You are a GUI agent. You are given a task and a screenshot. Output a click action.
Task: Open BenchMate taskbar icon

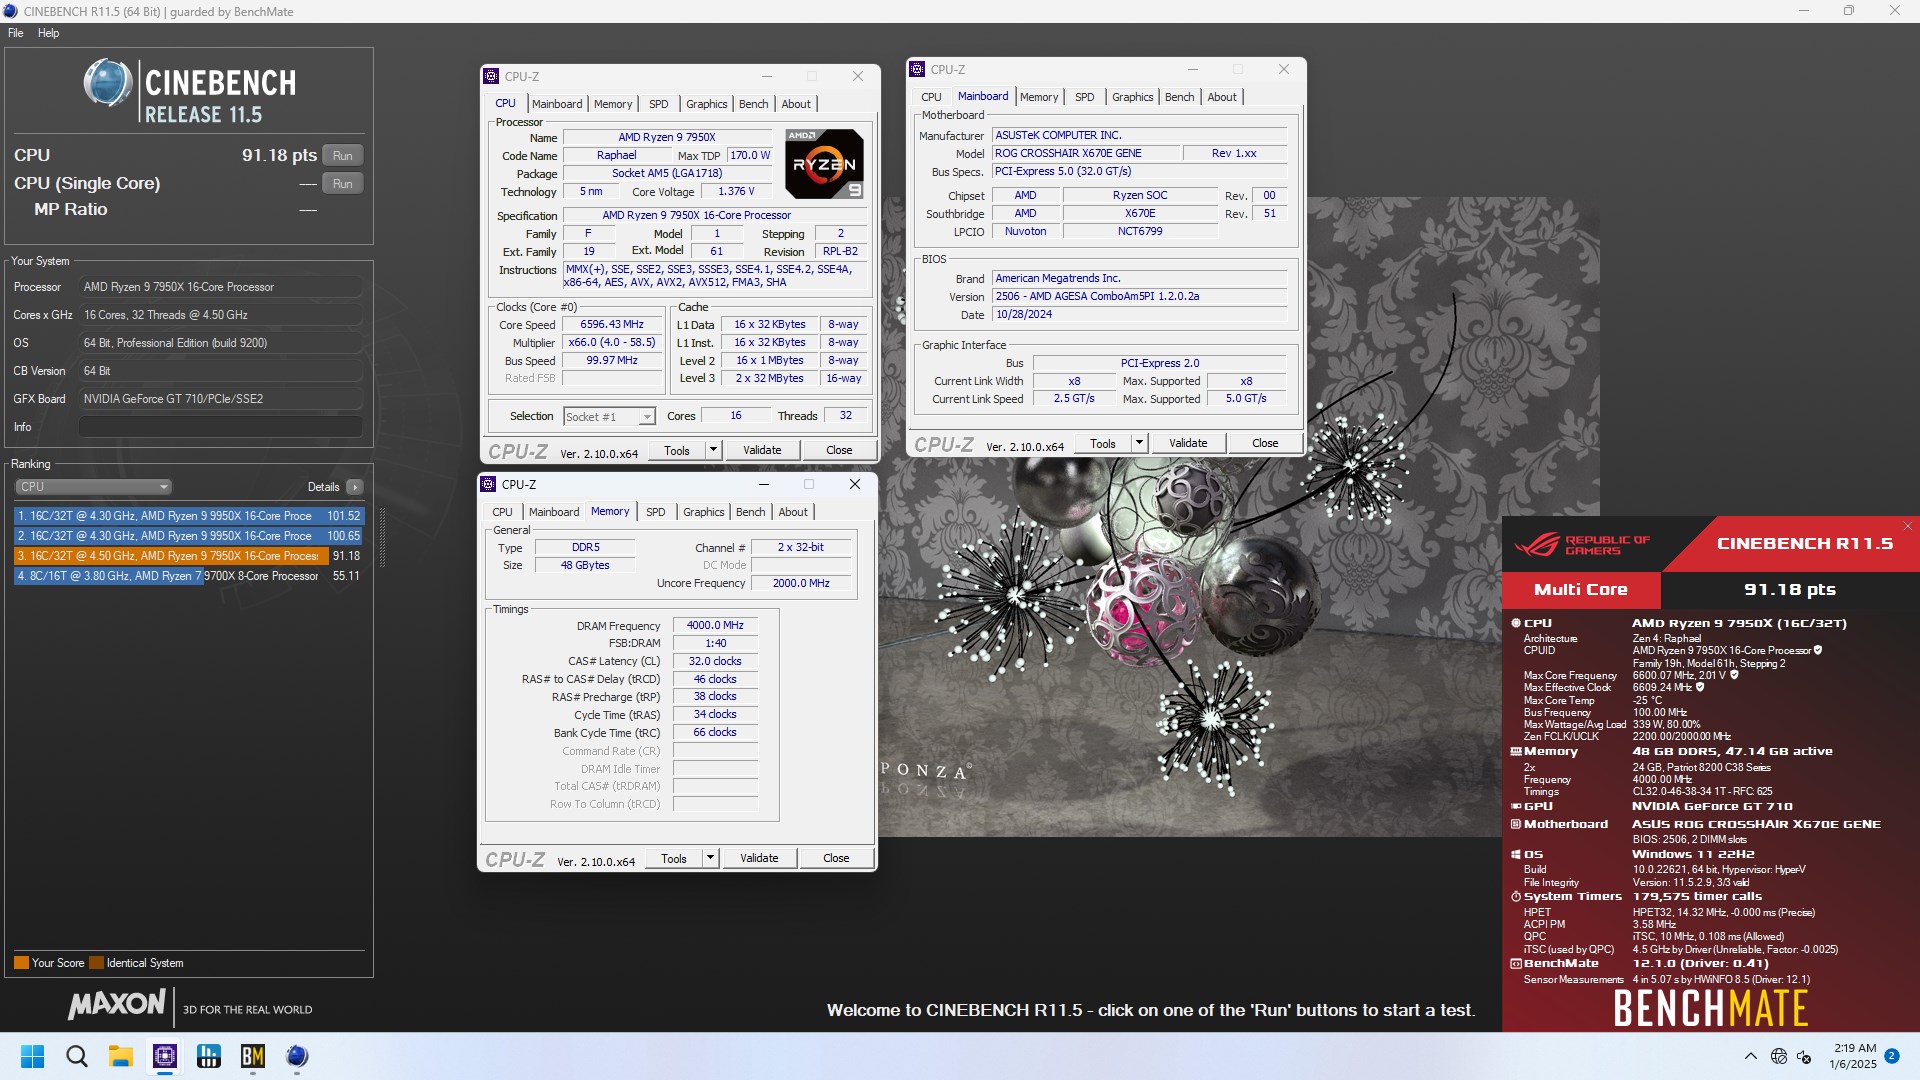coord(253,1056)
